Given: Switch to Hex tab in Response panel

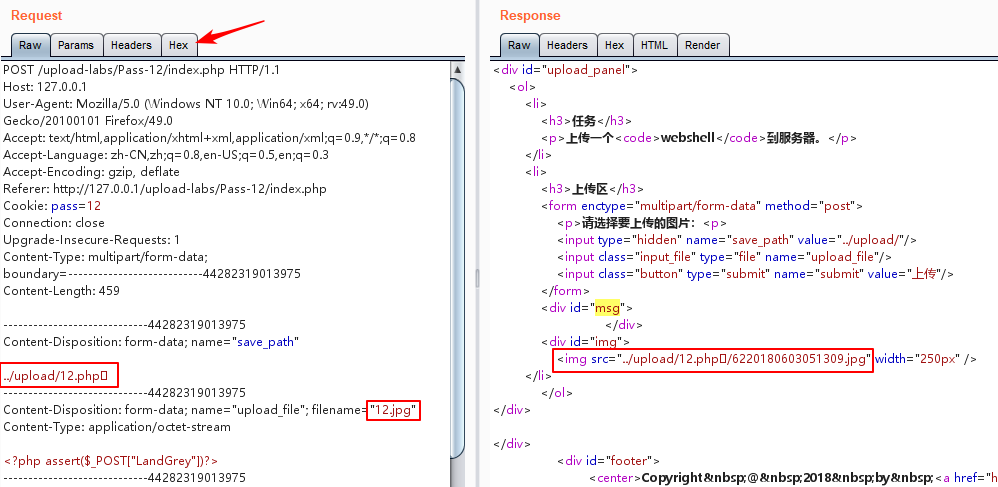Looking at the screenshot, I should 614,45.
